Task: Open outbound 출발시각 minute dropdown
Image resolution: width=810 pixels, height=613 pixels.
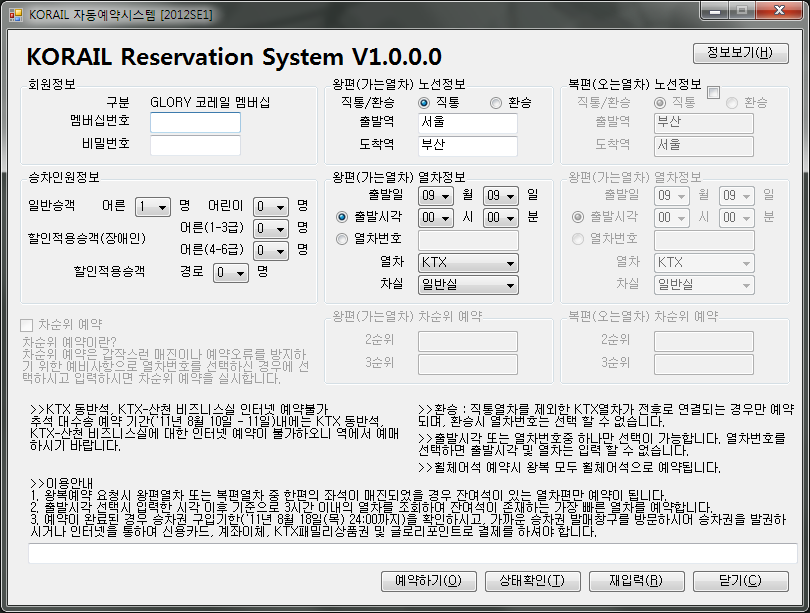Action: click(501, 218)
